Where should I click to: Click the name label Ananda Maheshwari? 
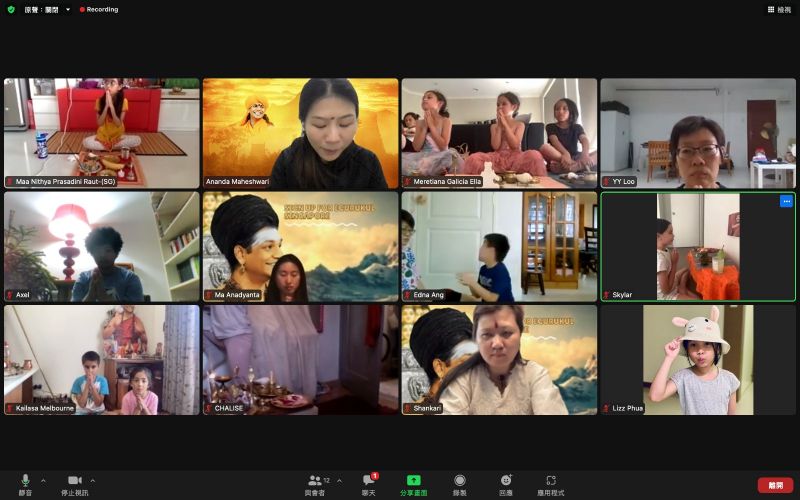click(x=237, y=182)
